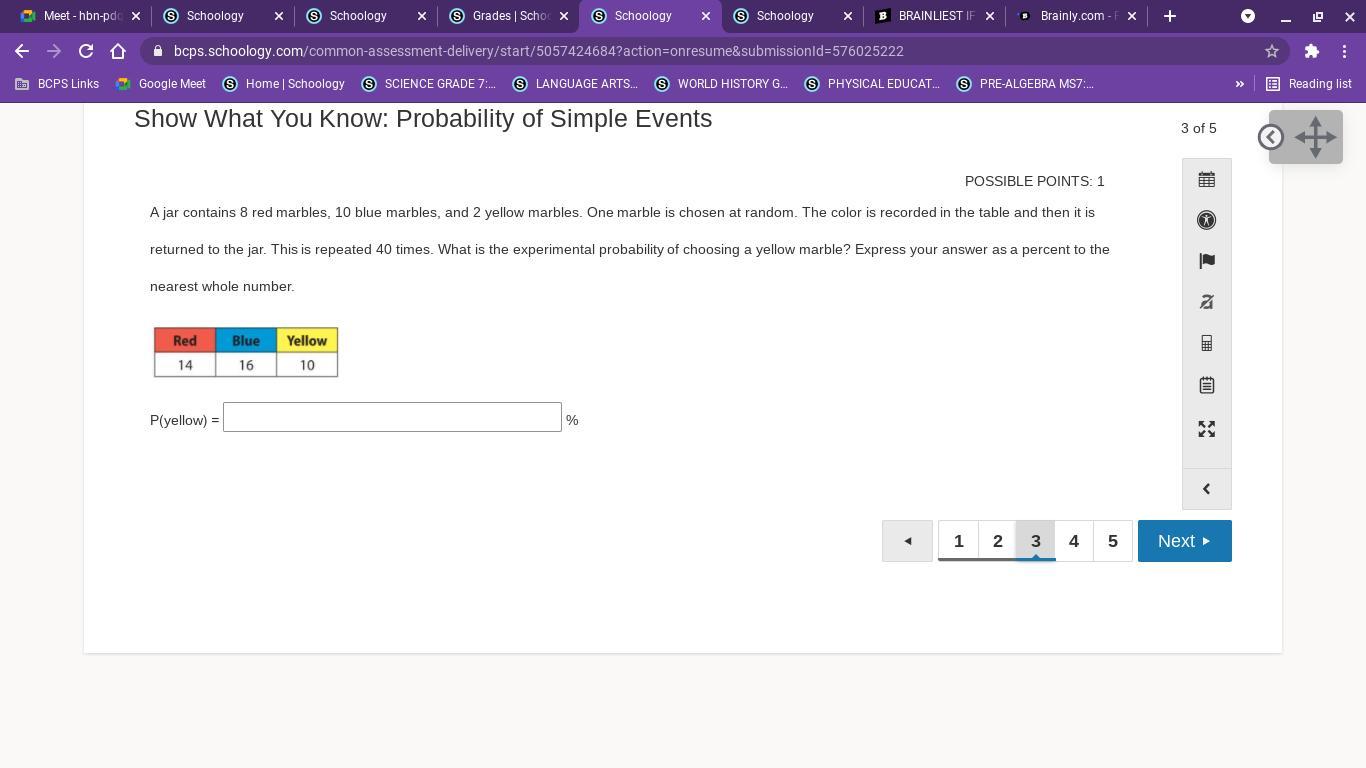Open the Home | Schoology bookmark
This screenshot has width=1366, height=768.
(283, 84)
